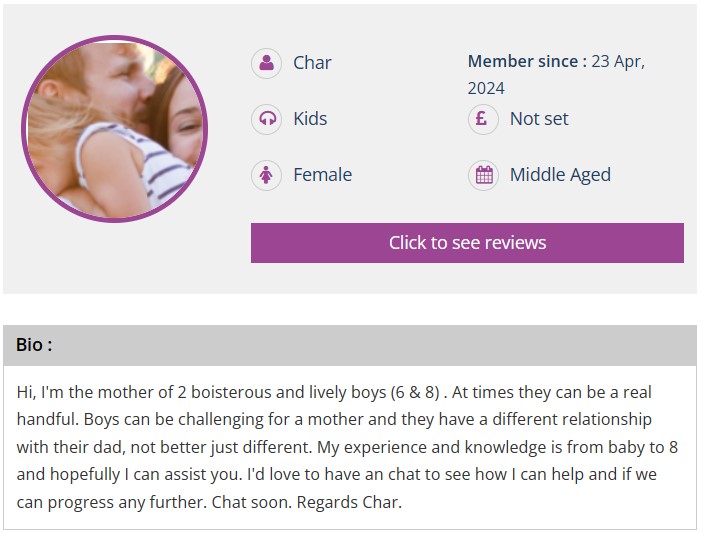Screen dimensions: 705x541
Task: Click the 23 Apr, 2024 date value
Action: click(617, 62)
